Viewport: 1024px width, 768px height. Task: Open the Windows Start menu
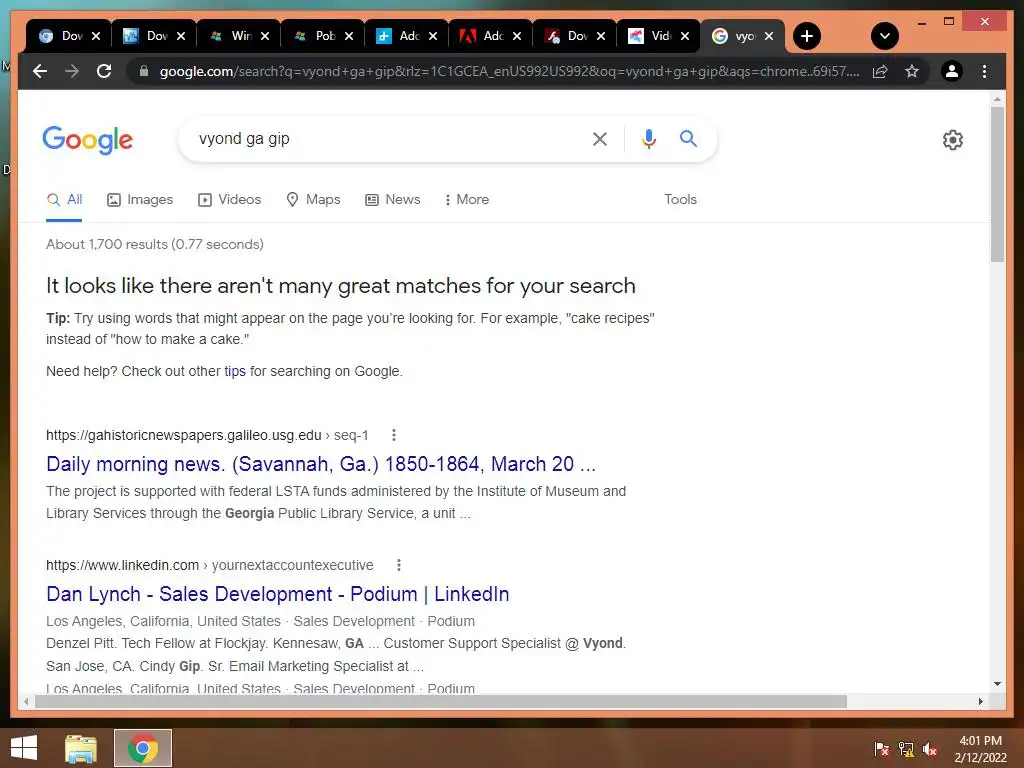pos(24,748)
